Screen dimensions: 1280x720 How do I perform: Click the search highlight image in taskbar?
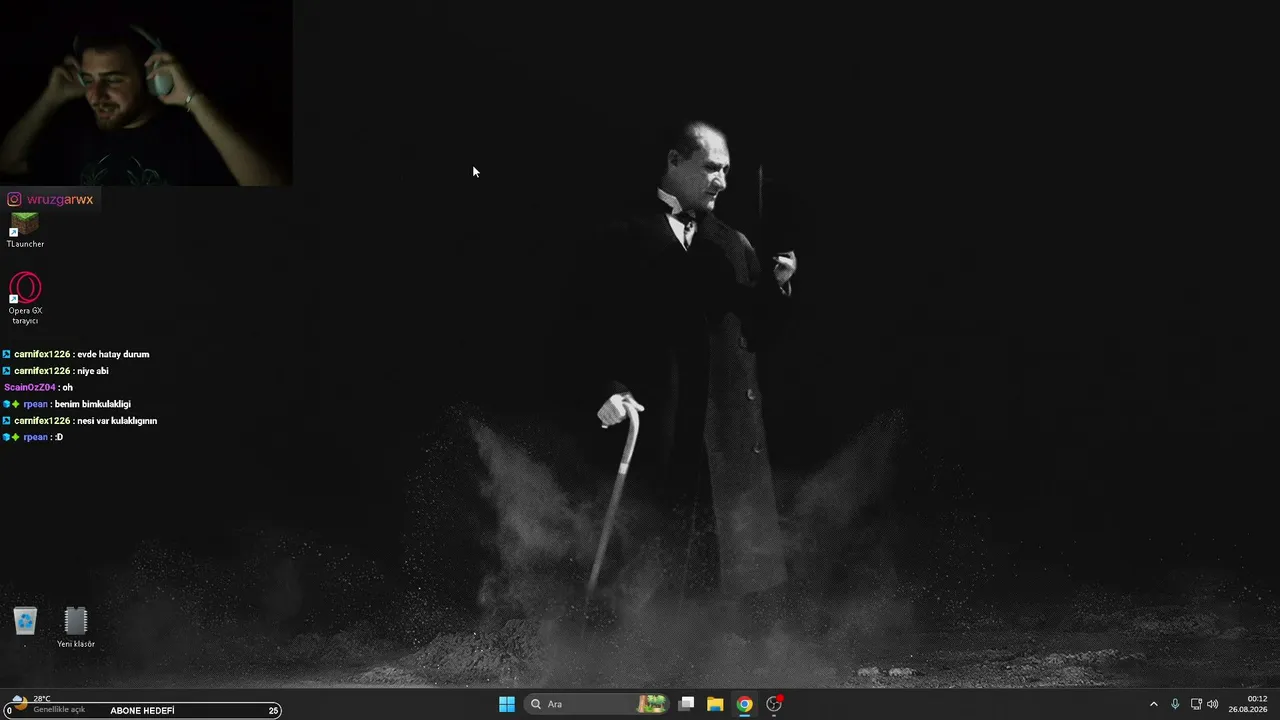[653, 704]
